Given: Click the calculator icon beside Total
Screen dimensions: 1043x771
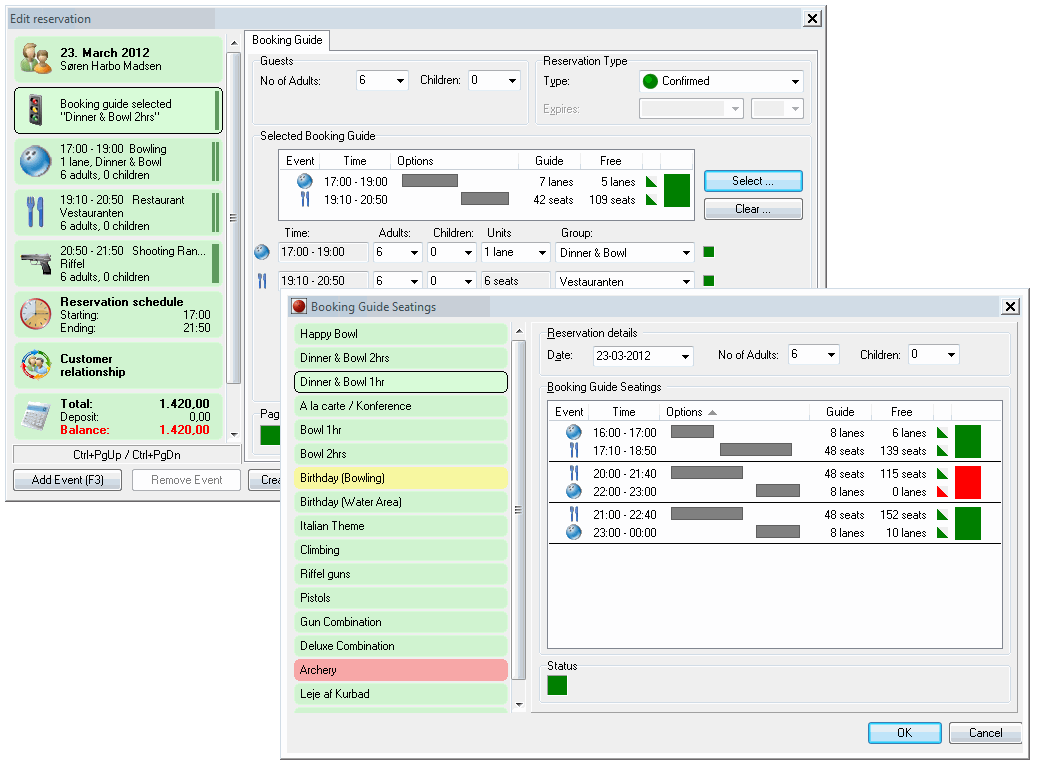Looking at the screenshot, I should (35, 416).
